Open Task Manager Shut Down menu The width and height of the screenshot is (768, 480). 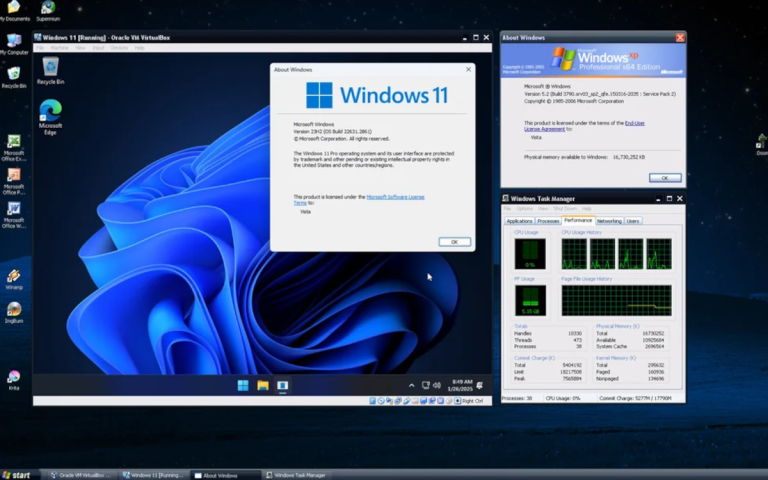click(565, 209)
